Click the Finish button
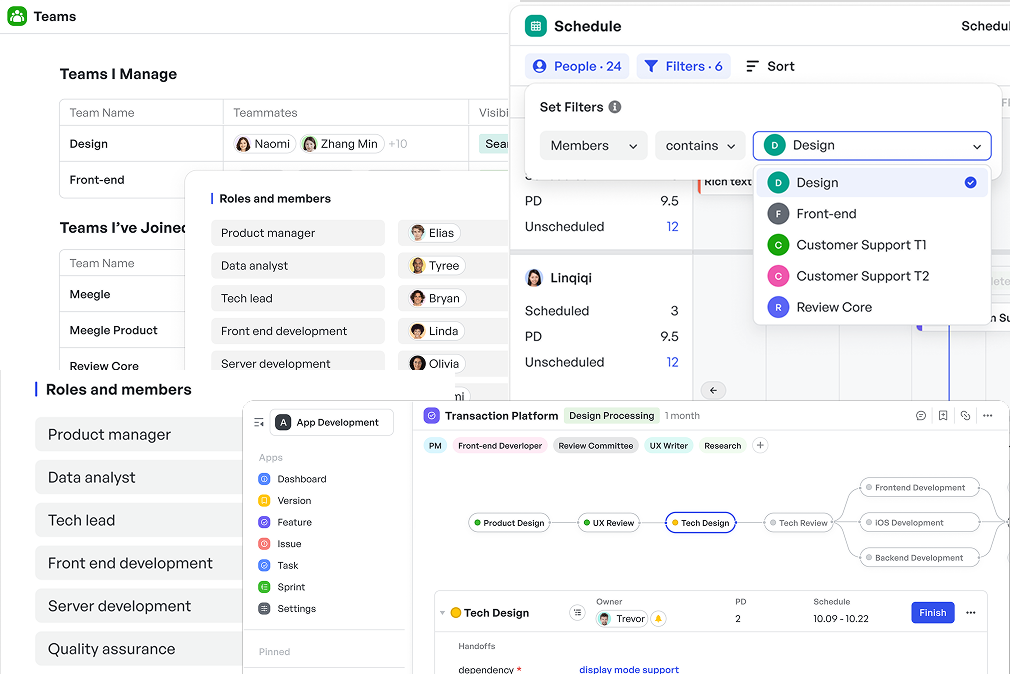1010x674 pixels. [932, 613]
